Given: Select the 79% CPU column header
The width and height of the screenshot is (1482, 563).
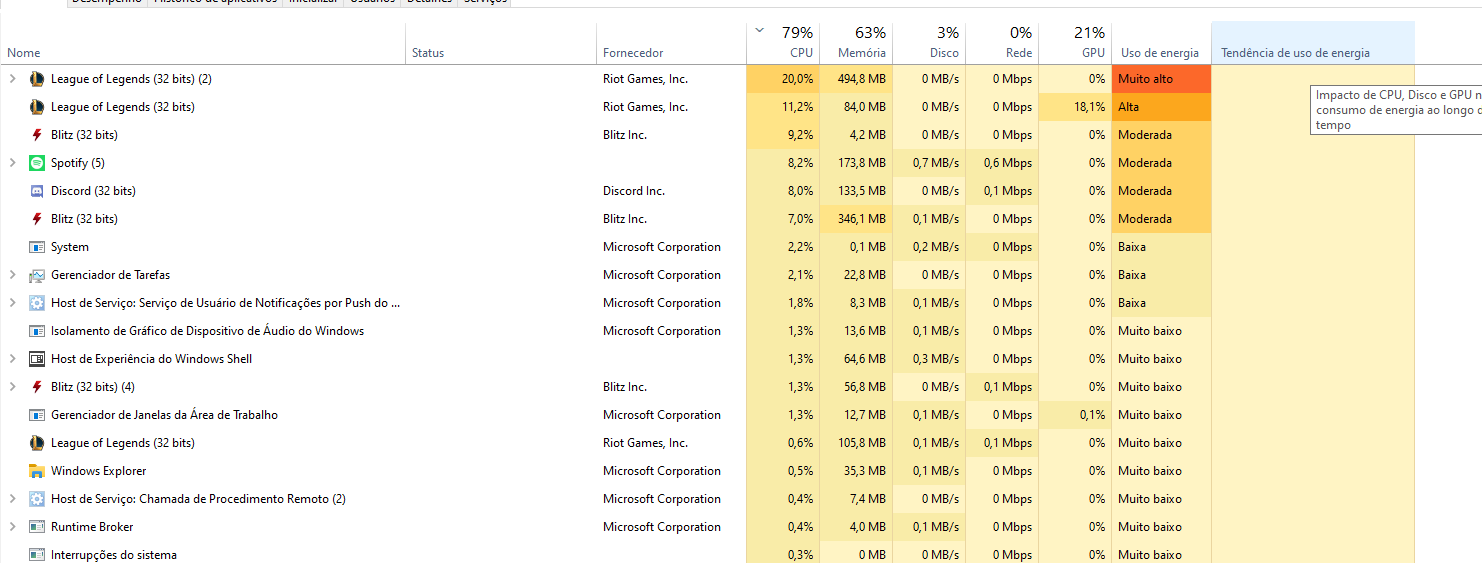Looking at the screenshot, I should [783, 44].
